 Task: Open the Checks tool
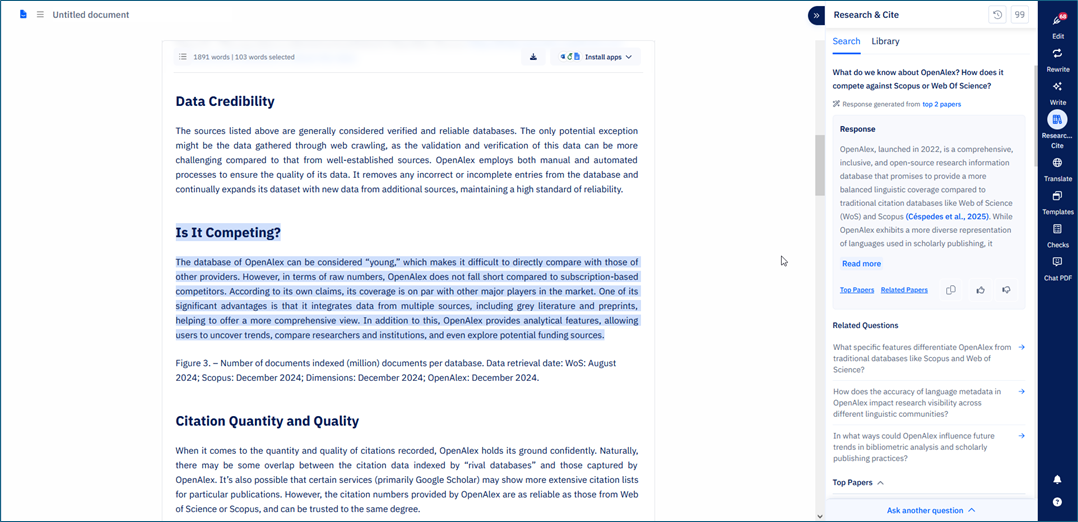(x=1058, y=236)
